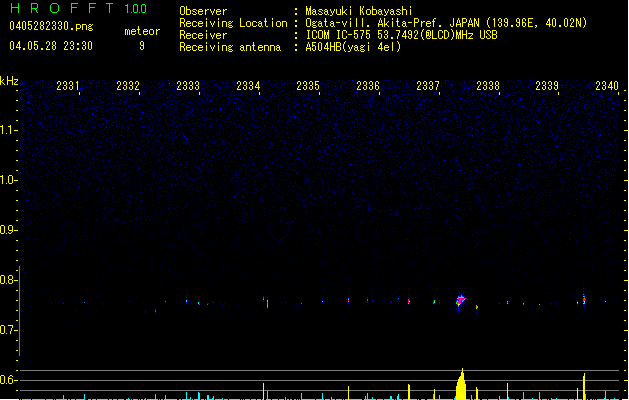Click time axis marker 2333

click(x=188, y=85)
